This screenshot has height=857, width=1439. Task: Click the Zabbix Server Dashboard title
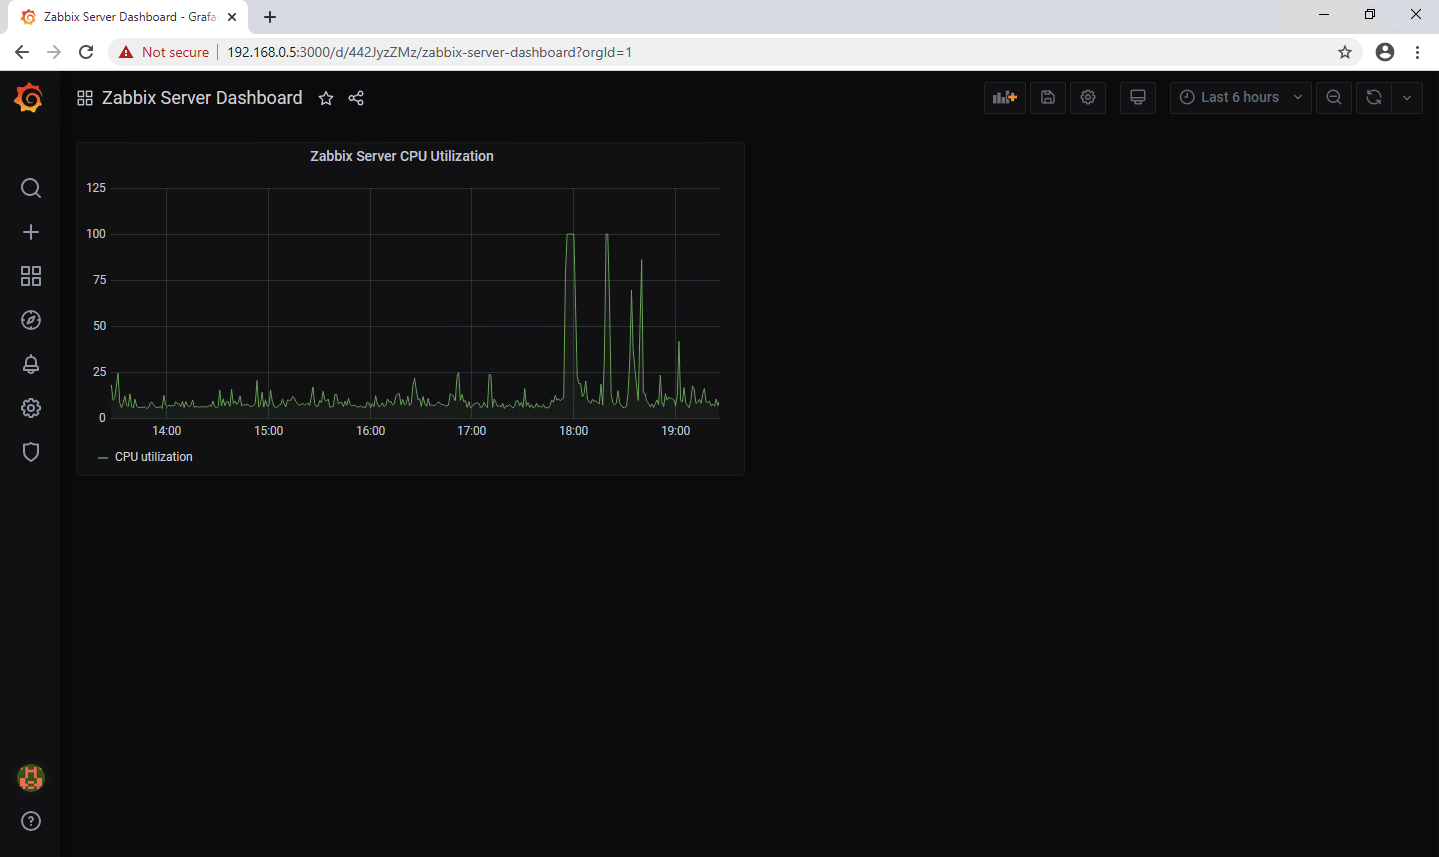[202, 98]
